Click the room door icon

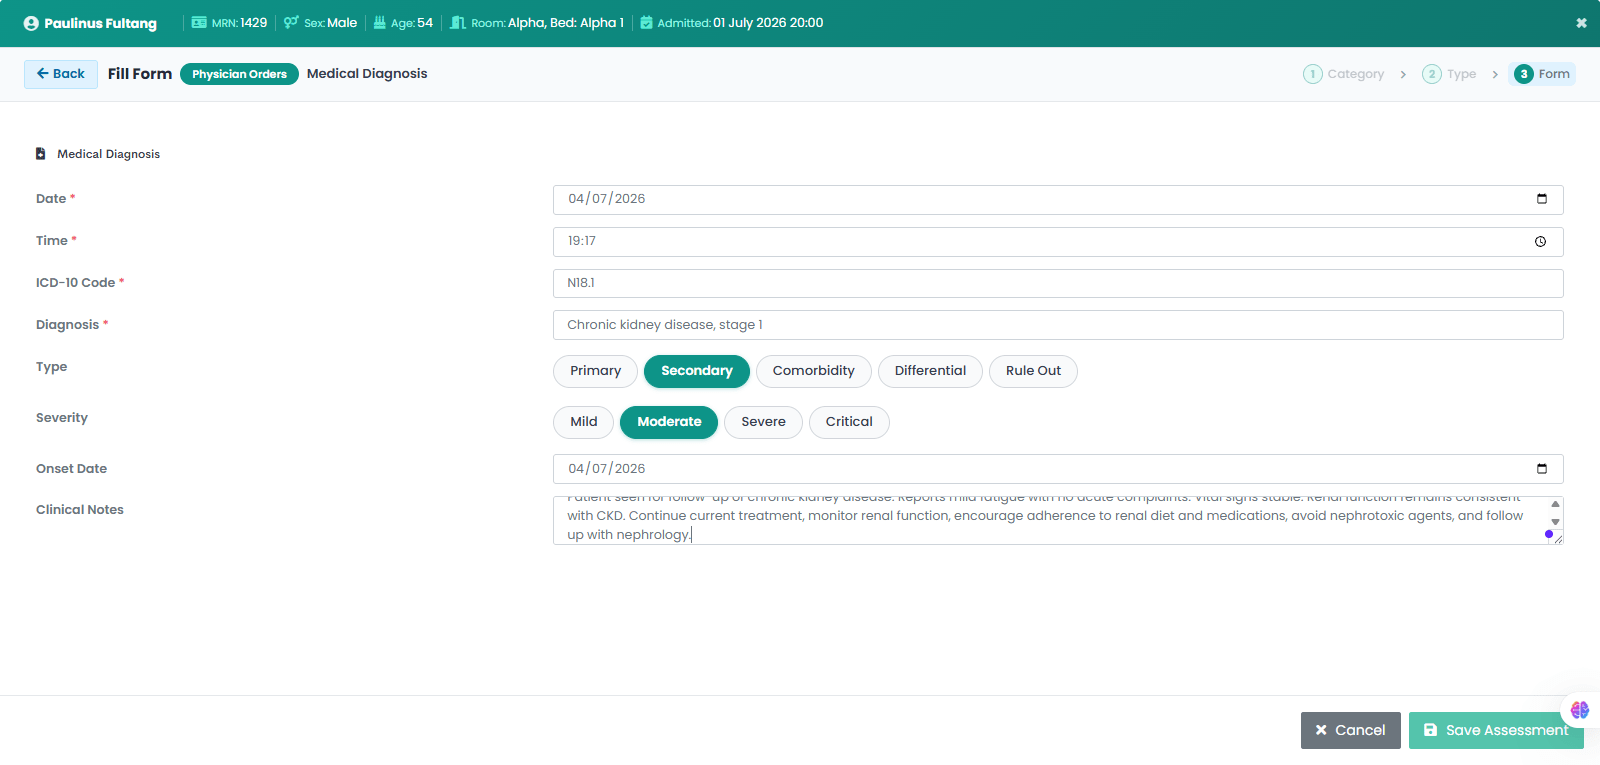coord(458,22)
